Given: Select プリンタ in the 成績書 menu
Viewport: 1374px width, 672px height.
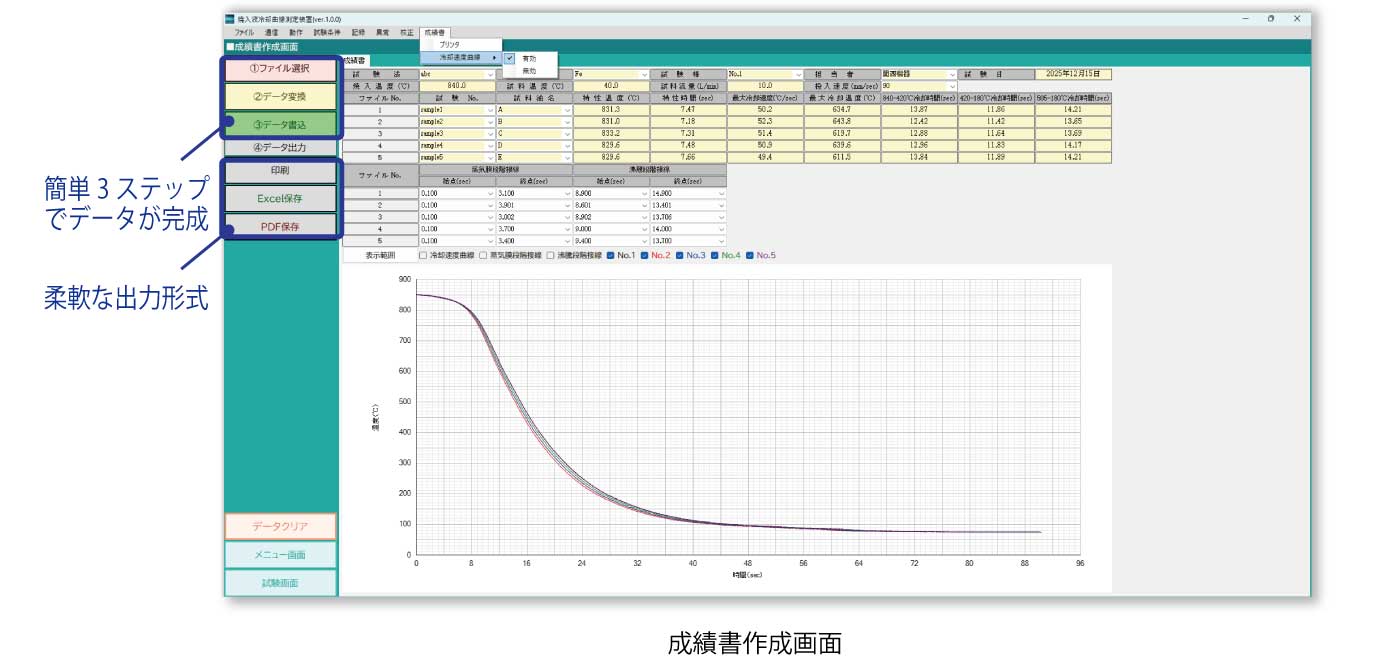Looking at the screenshot, I should pos(450,46).
